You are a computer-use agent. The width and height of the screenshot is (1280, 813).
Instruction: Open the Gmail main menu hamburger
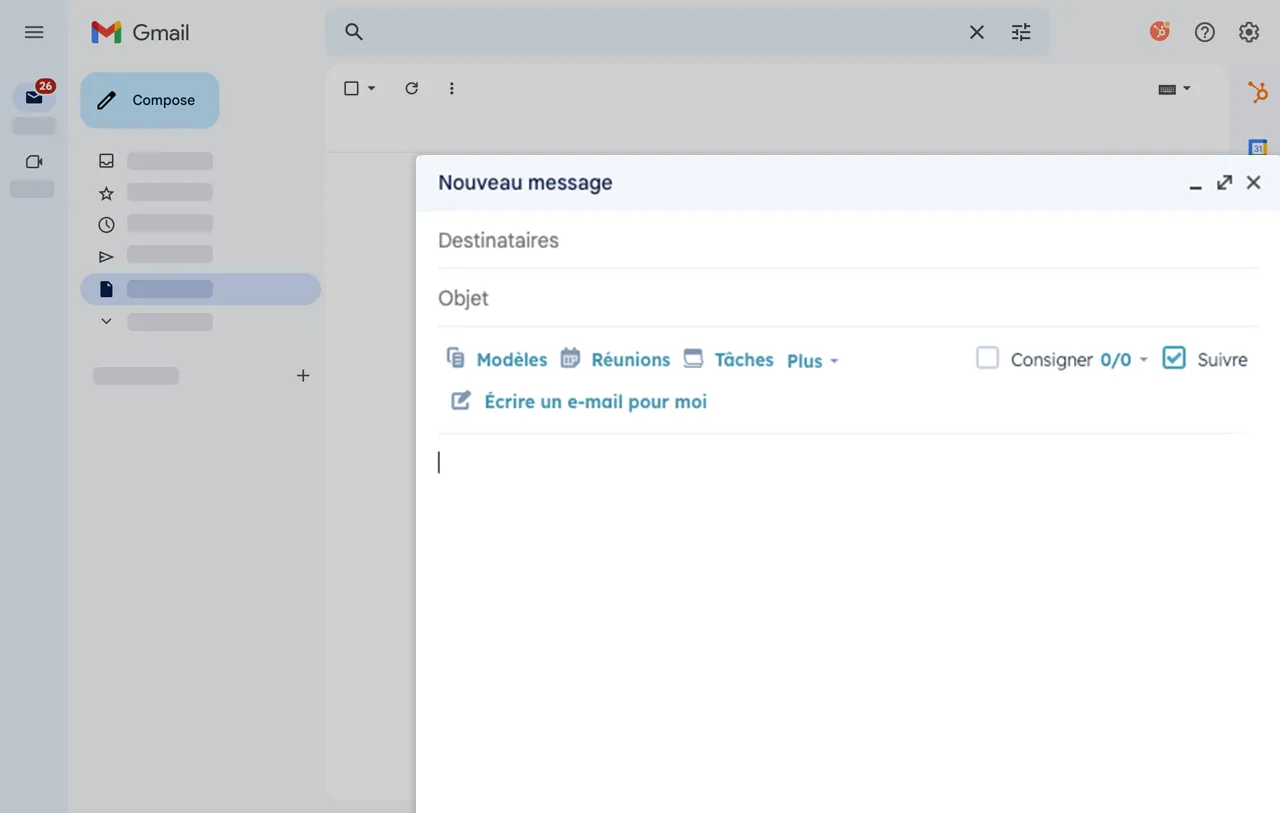34,32
